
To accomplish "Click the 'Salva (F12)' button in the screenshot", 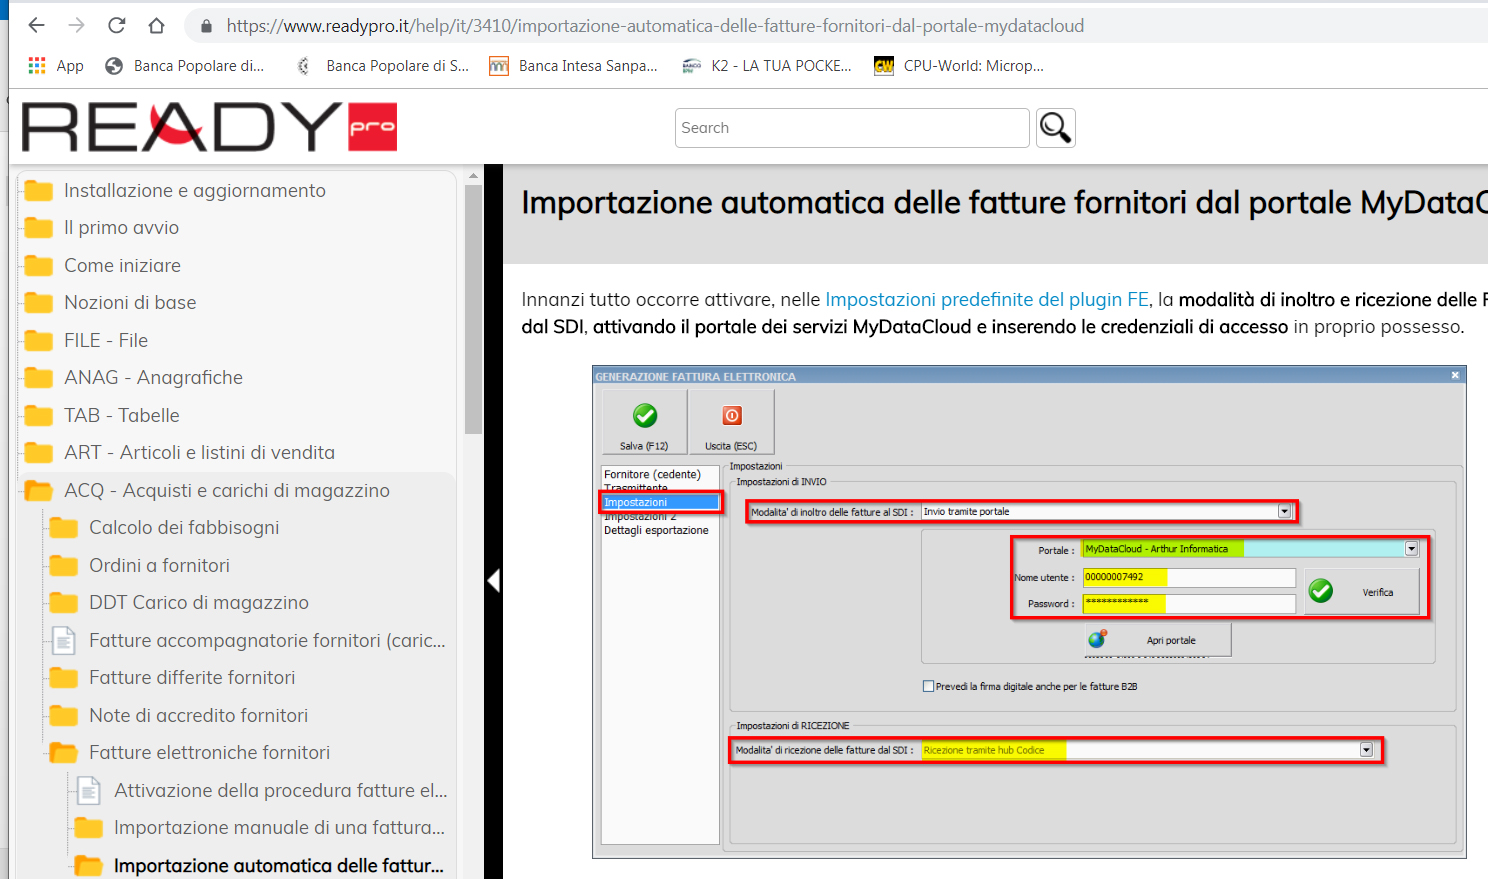I will [x=645, y=422].
